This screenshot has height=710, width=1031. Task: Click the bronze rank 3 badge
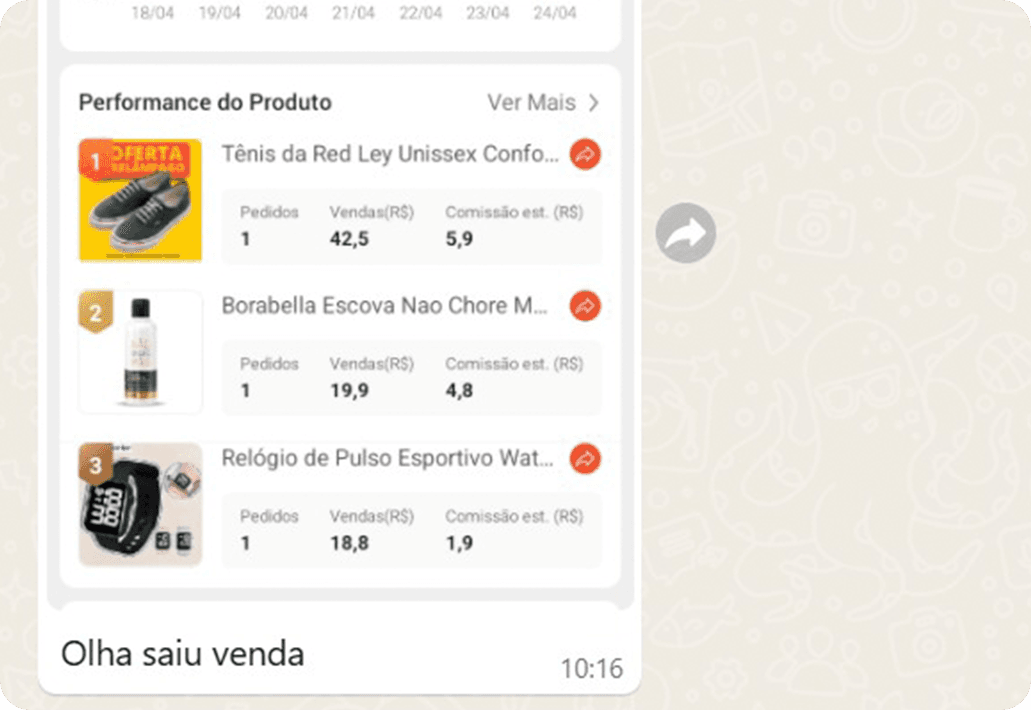tap(95, 464)
